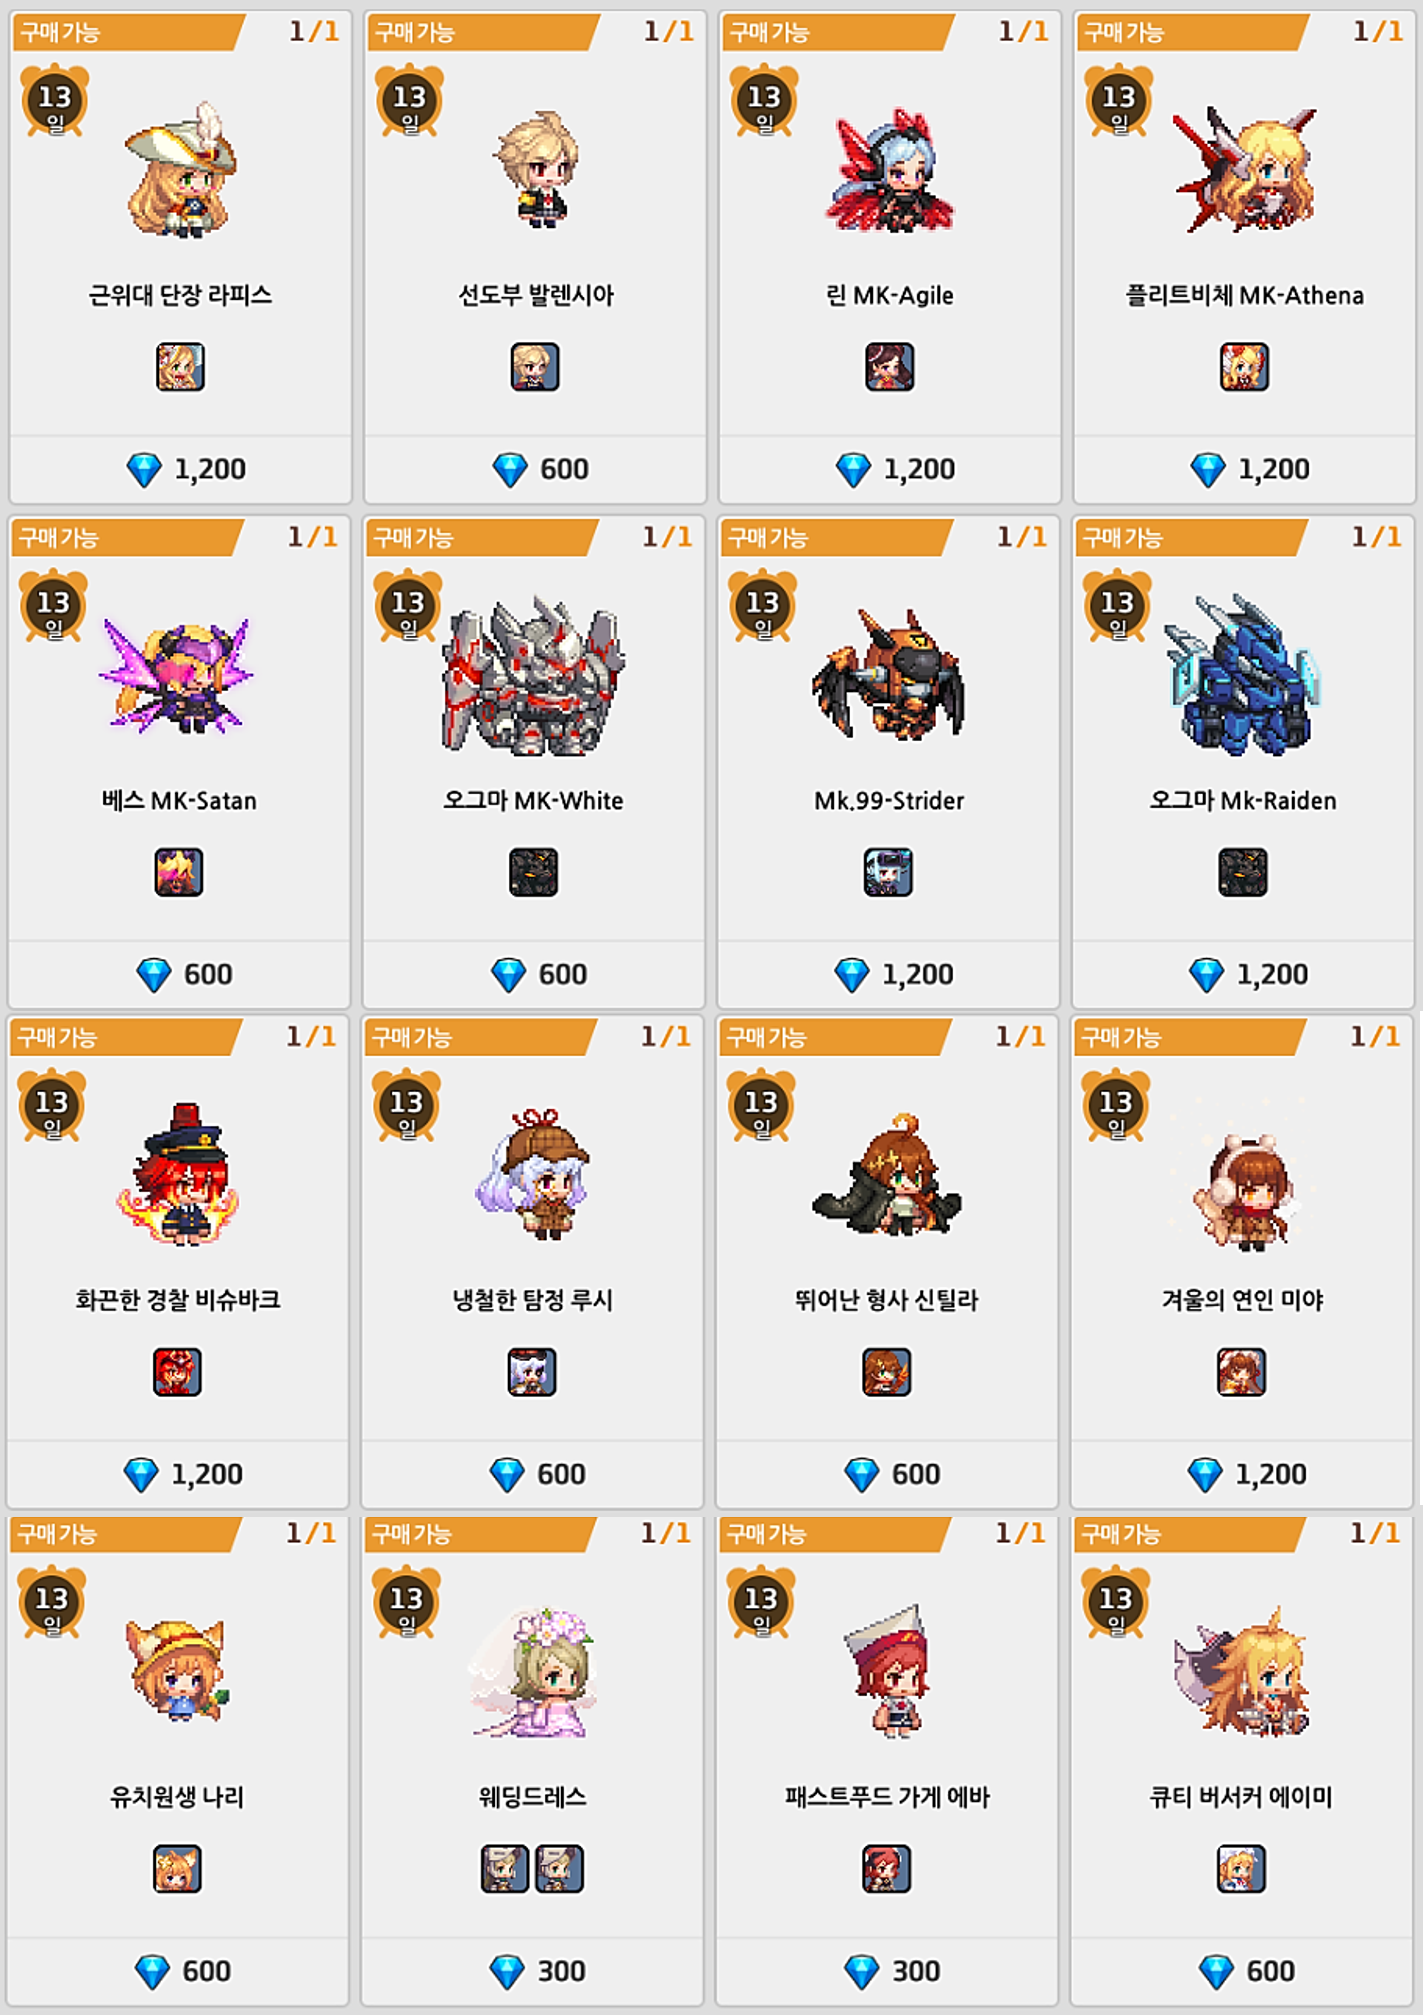Click the portrait icon under 뛰어난 형사 신틸라

coord(886,1371)
